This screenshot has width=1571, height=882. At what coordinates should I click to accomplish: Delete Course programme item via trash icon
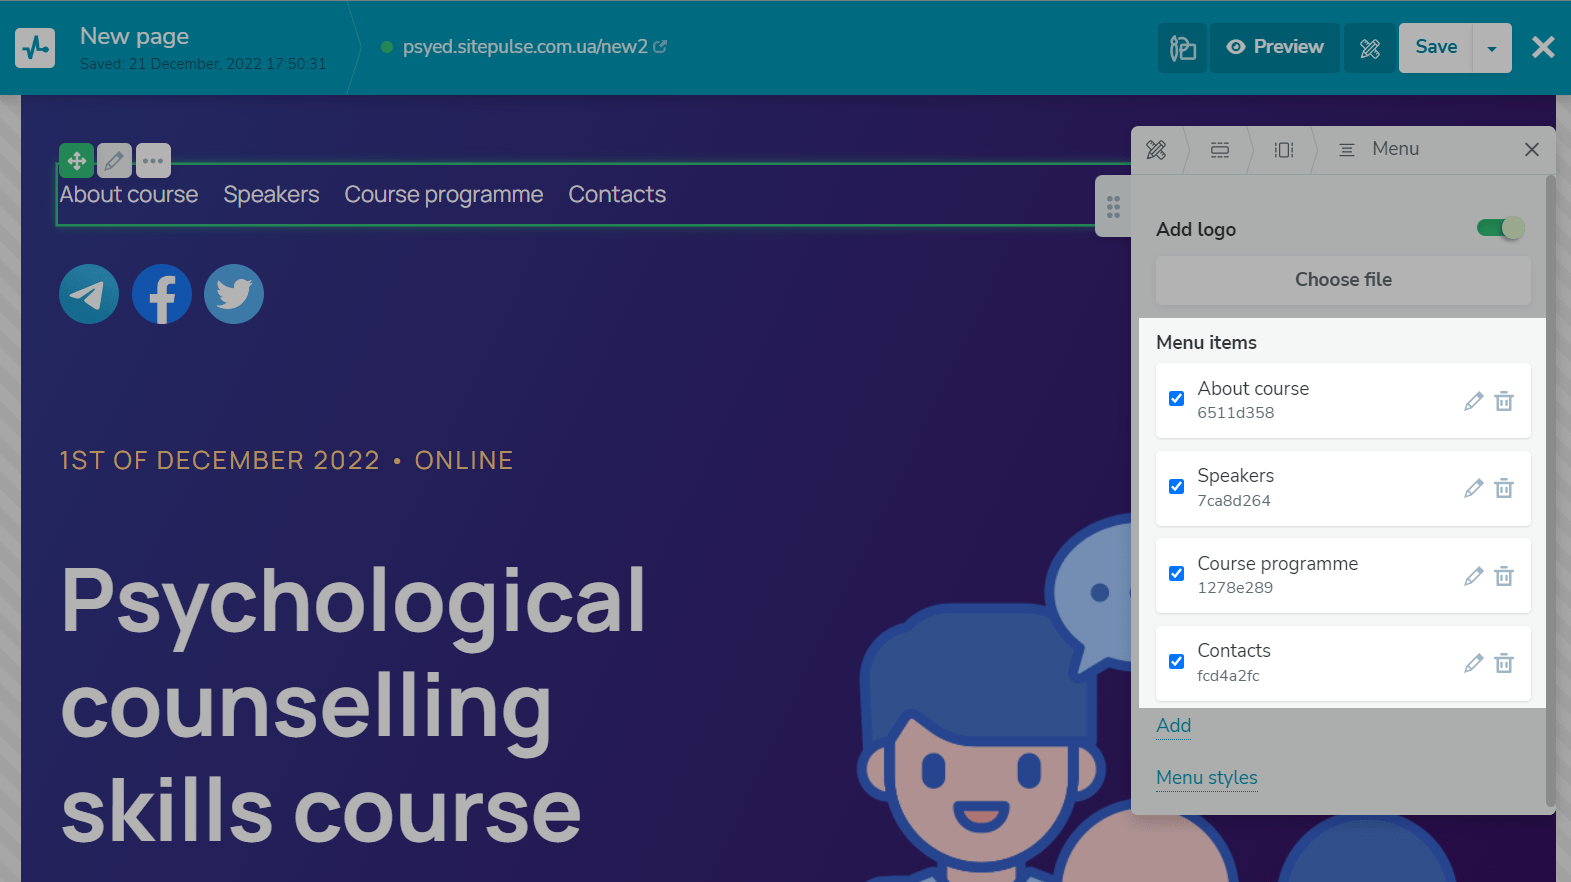[x=1504, y=576]
